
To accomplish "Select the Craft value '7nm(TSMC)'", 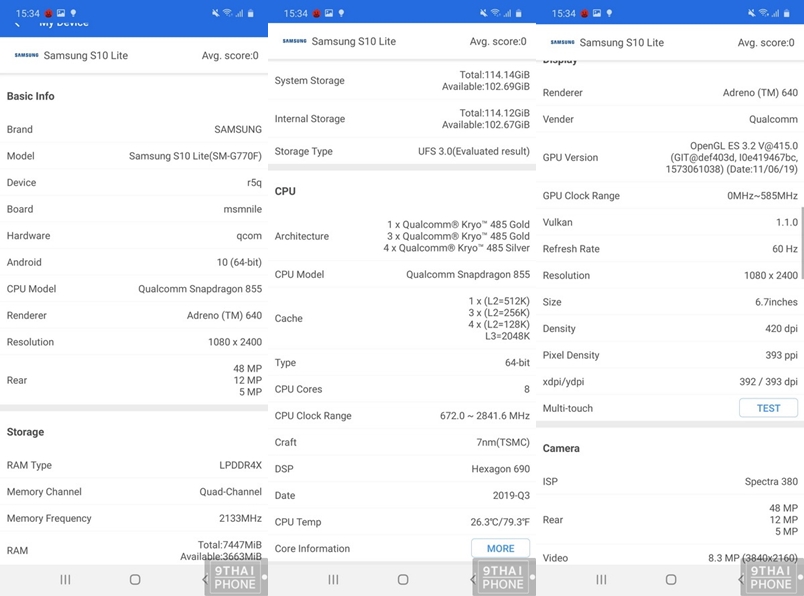I will click(503, 442).
